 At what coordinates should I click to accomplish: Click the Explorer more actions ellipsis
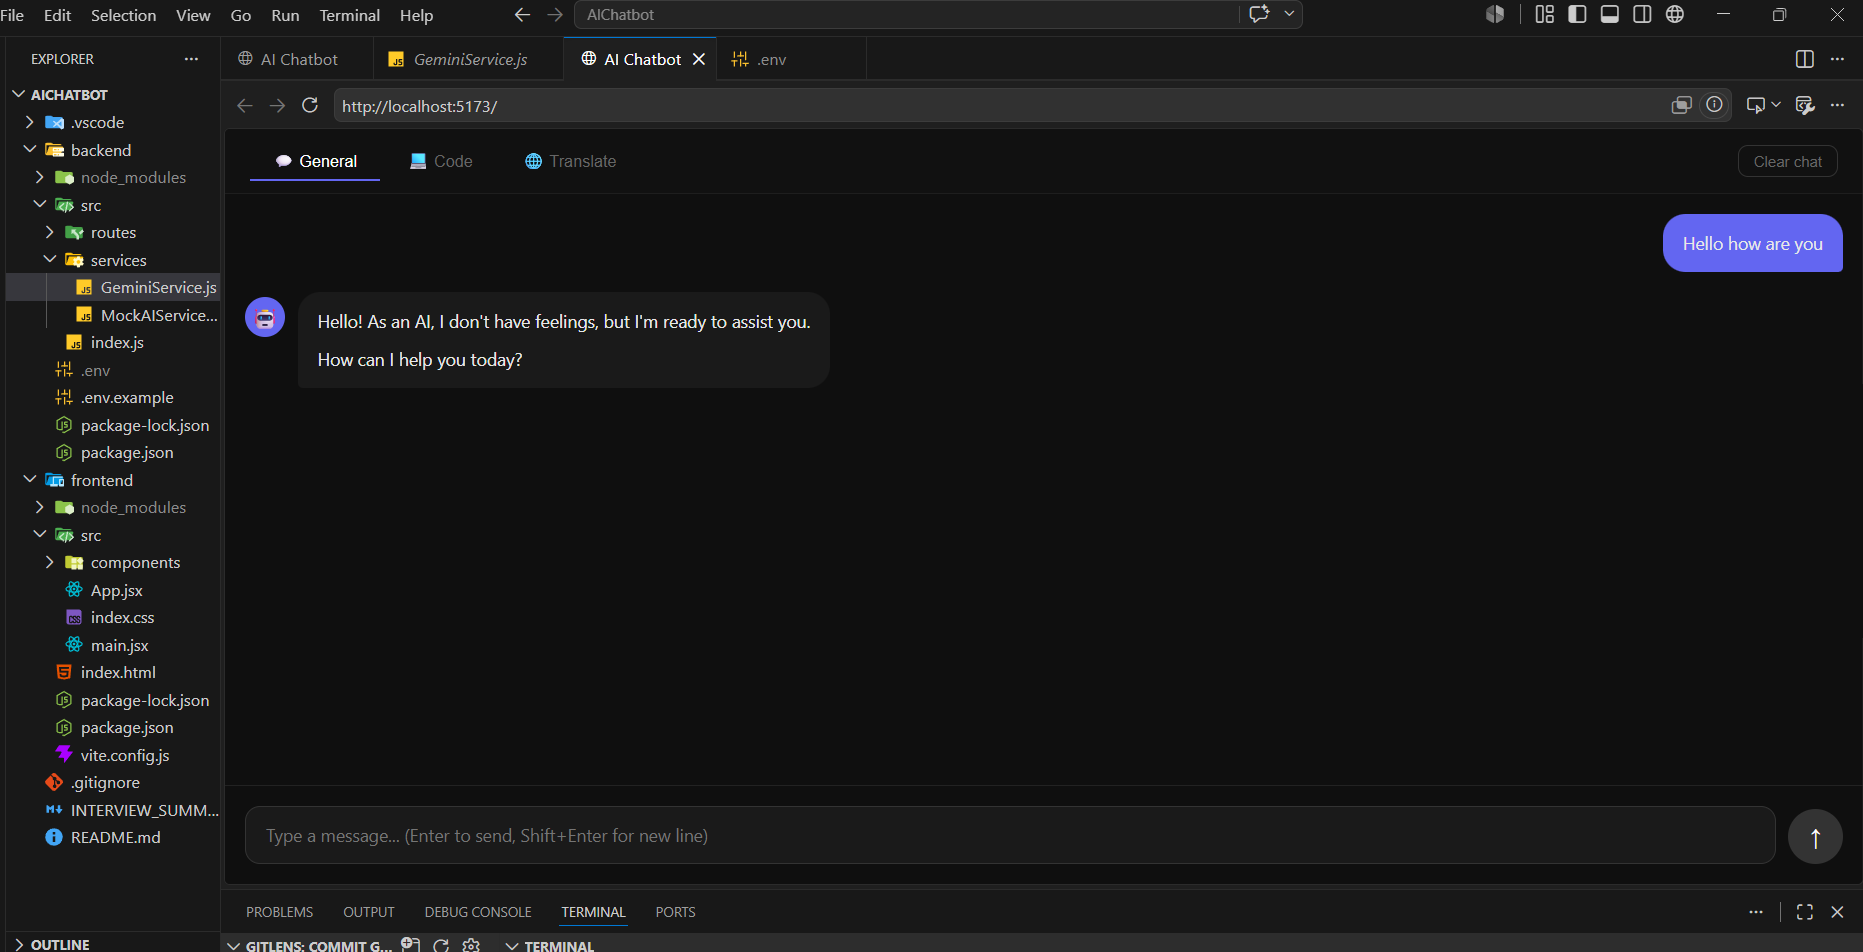[191, 59]
